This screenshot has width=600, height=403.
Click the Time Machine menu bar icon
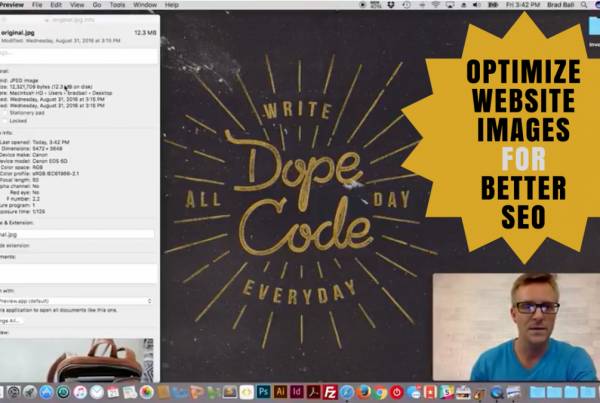(x=406, y=5)
